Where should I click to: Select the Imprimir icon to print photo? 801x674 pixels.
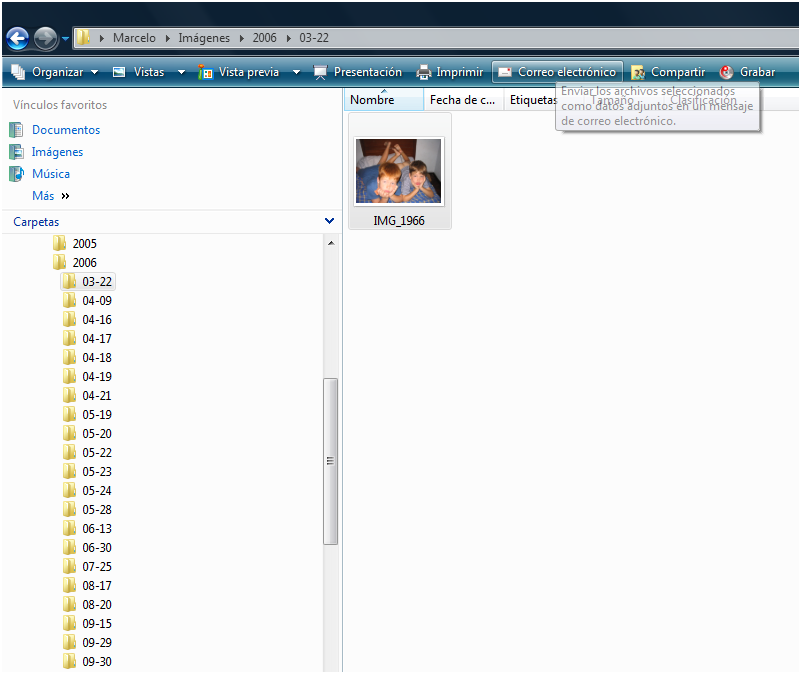(x=424, y=71)
